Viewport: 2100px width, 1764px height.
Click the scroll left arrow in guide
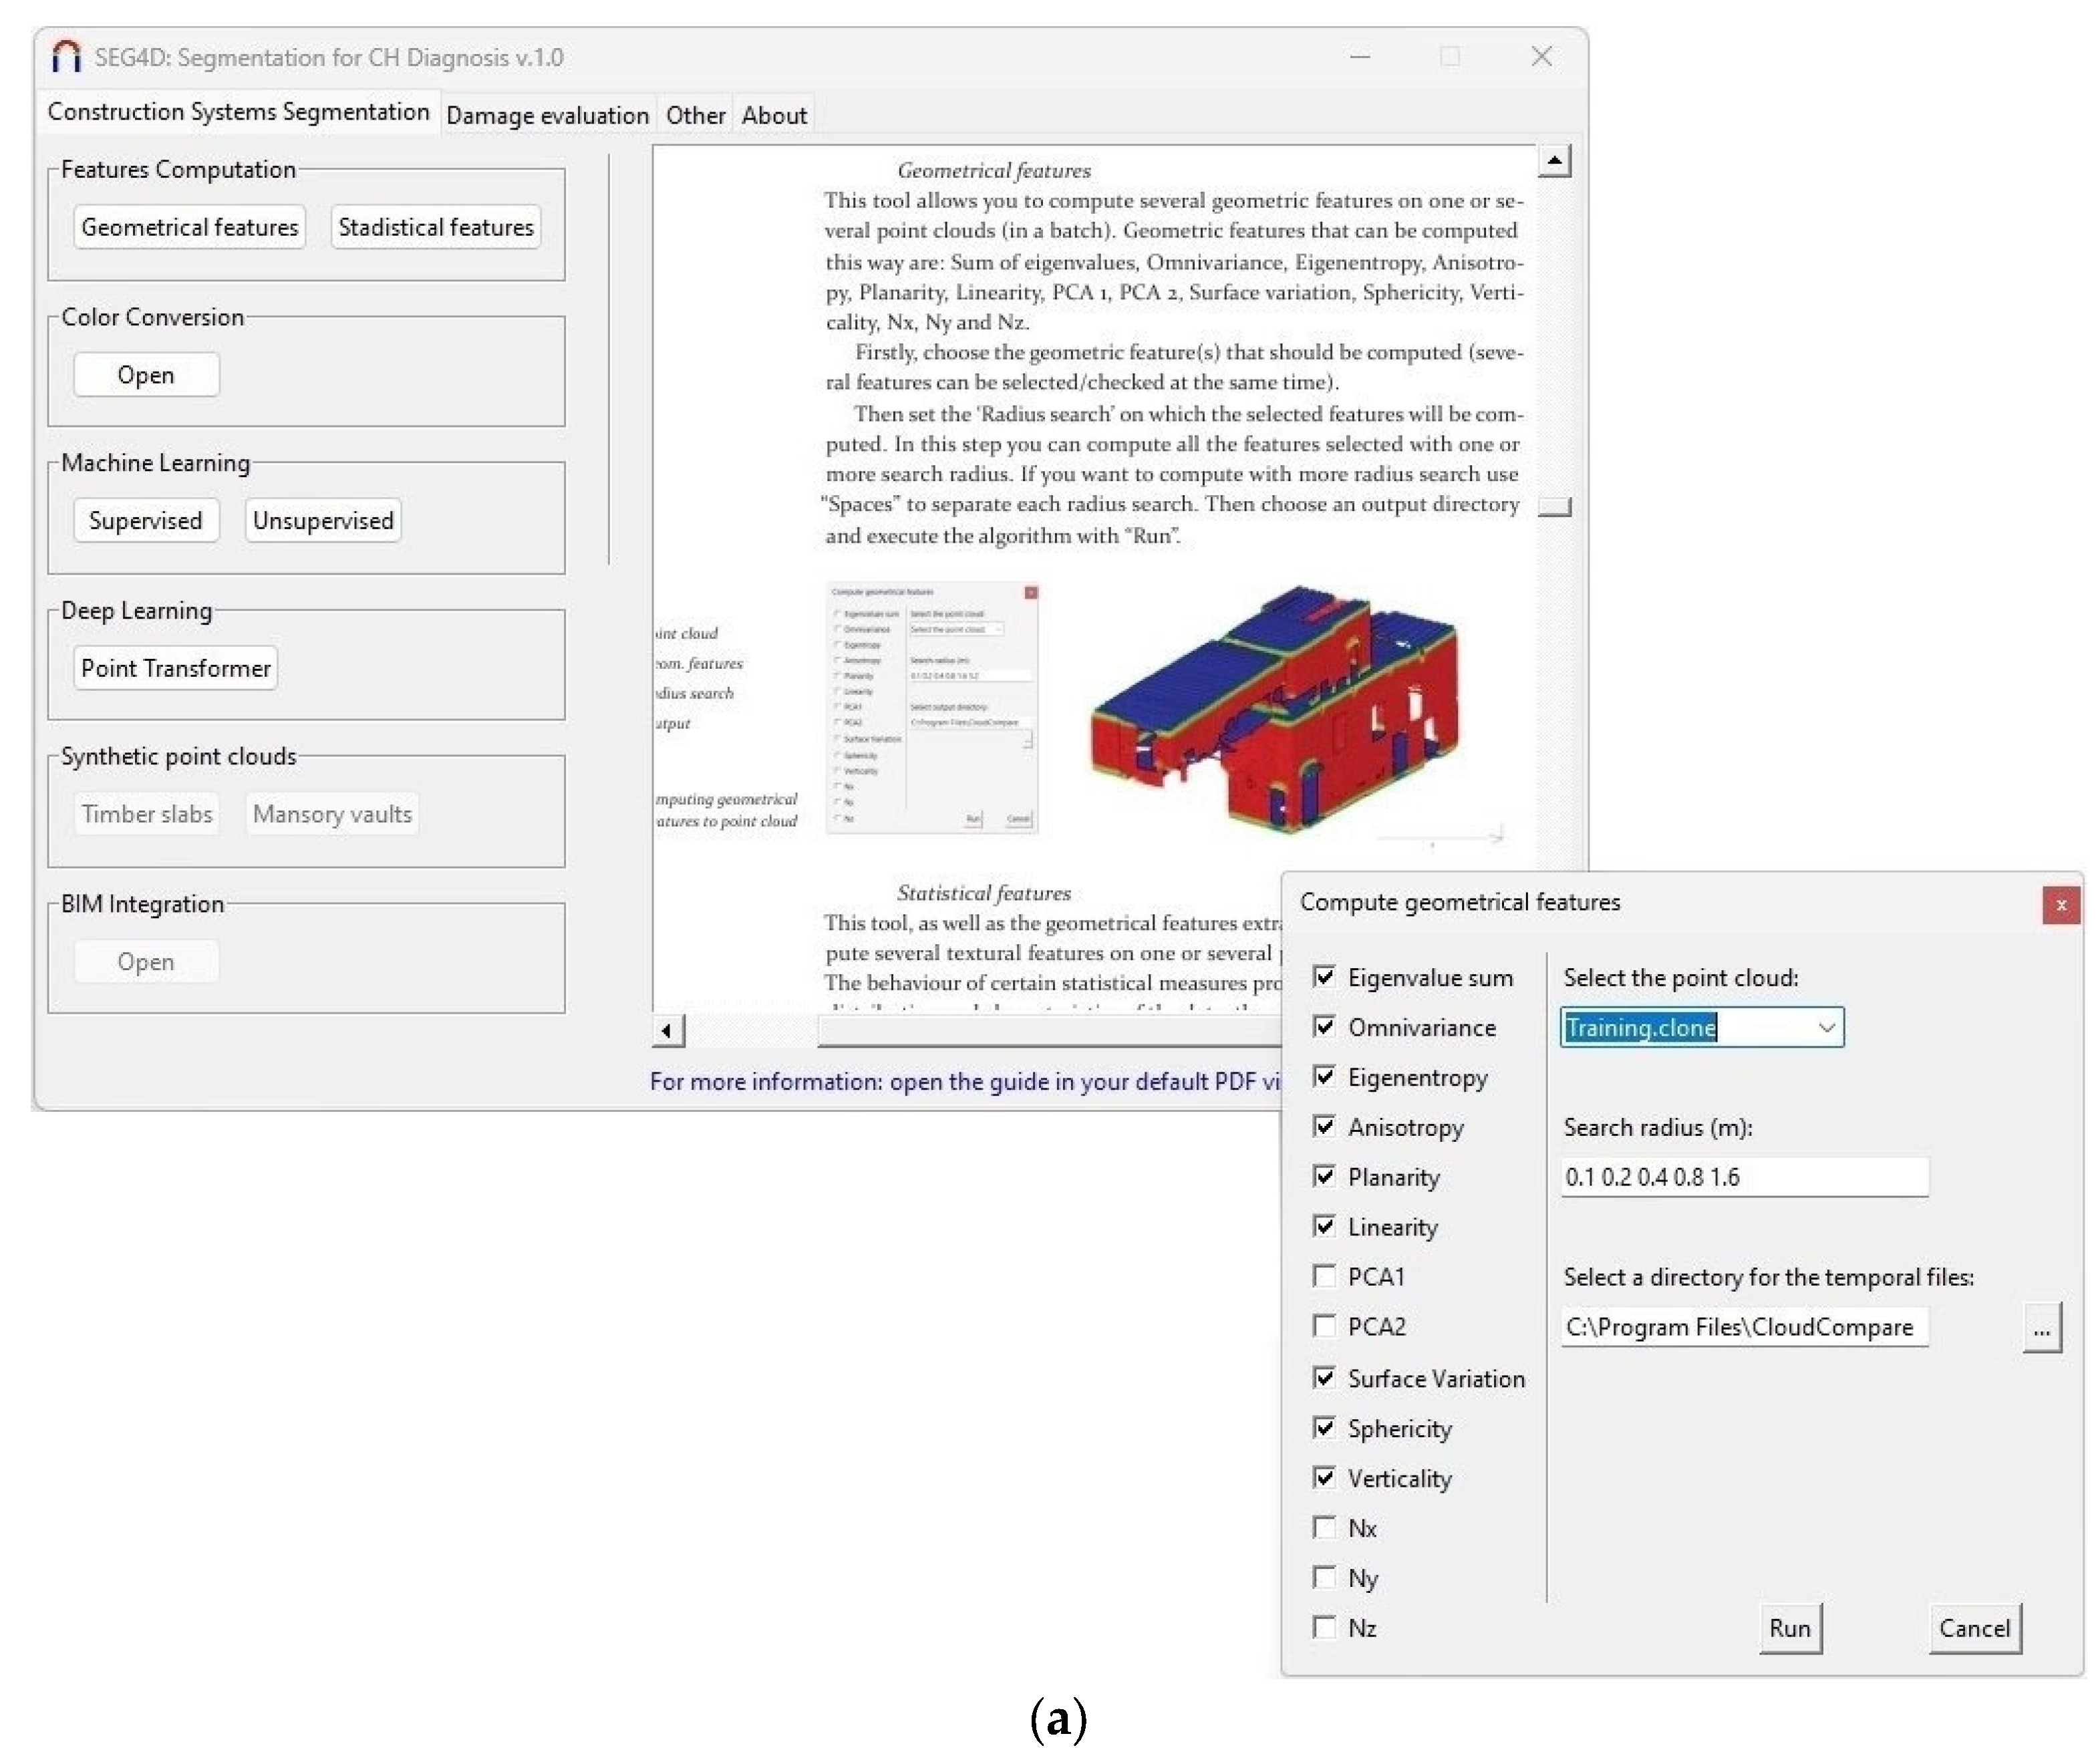667,1030
